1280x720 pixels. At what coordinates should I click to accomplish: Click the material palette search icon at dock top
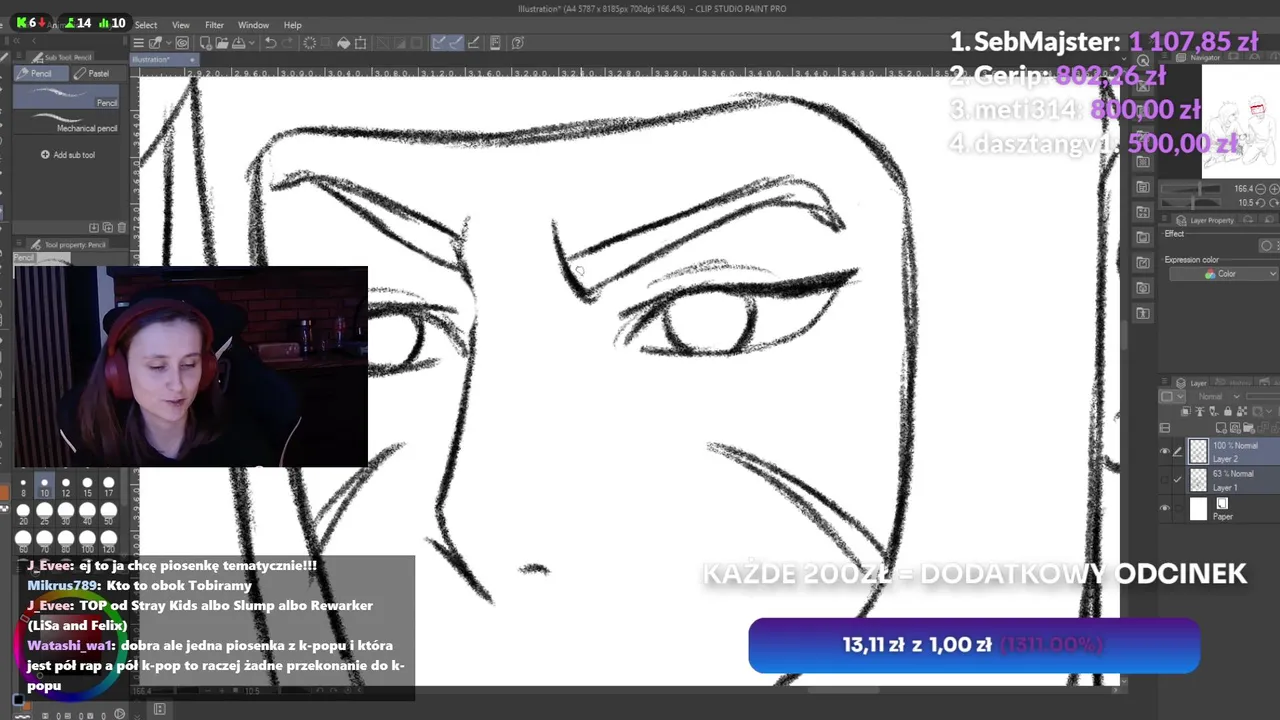pos(1143,61)
